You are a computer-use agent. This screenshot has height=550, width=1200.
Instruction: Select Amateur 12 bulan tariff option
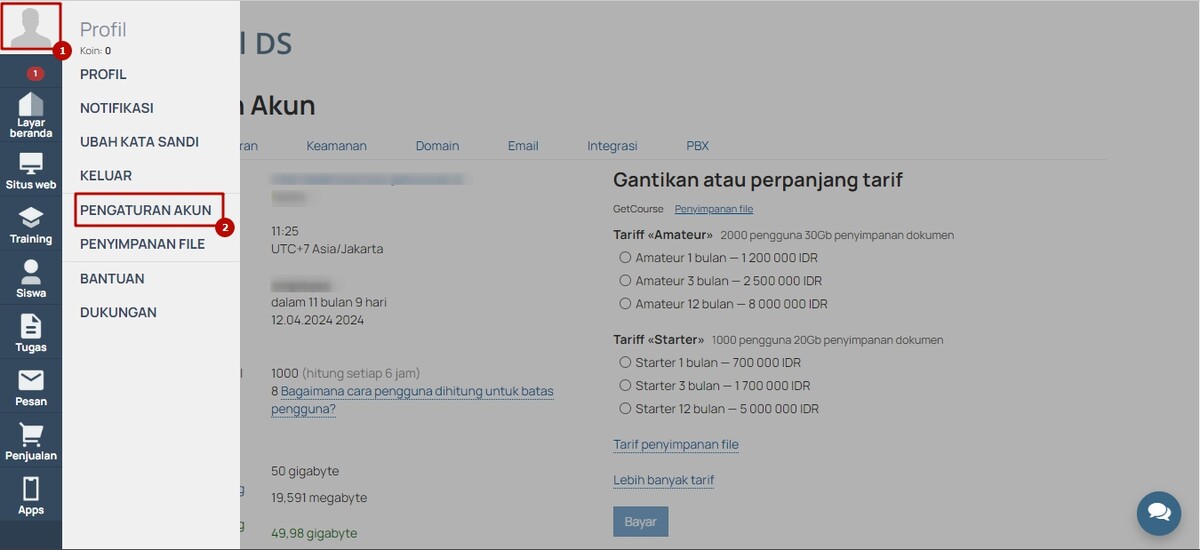point(626,304)
